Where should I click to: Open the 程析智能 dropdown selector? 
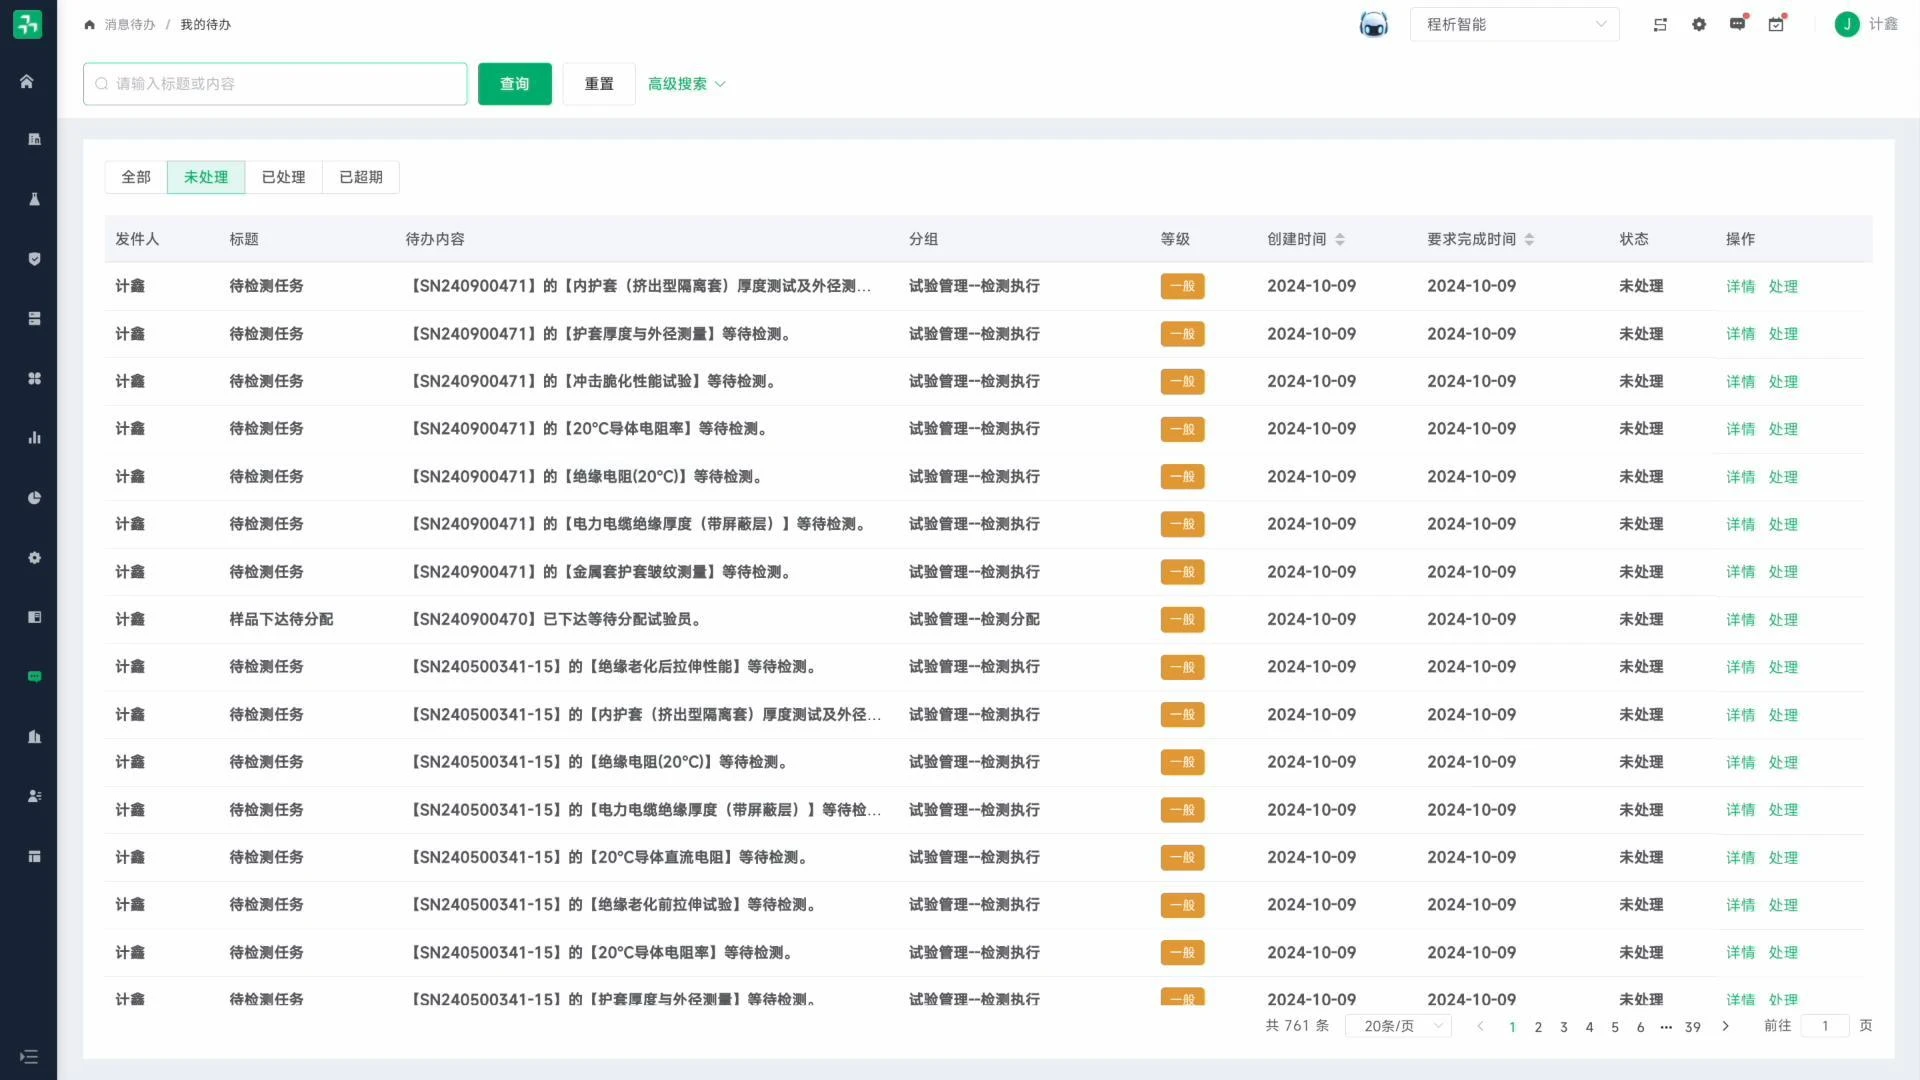click(x=1514, y=23)
